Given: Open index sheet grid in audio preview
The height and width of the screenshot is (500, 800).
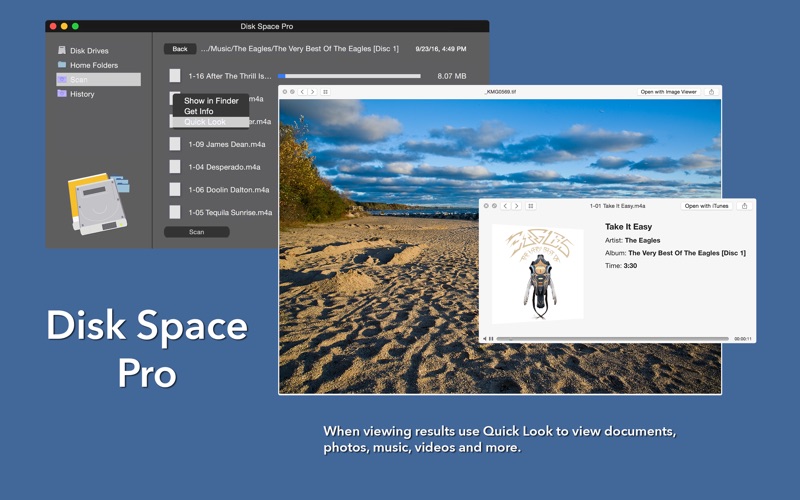Looking at the screenshot, I should tap(531, 206).
